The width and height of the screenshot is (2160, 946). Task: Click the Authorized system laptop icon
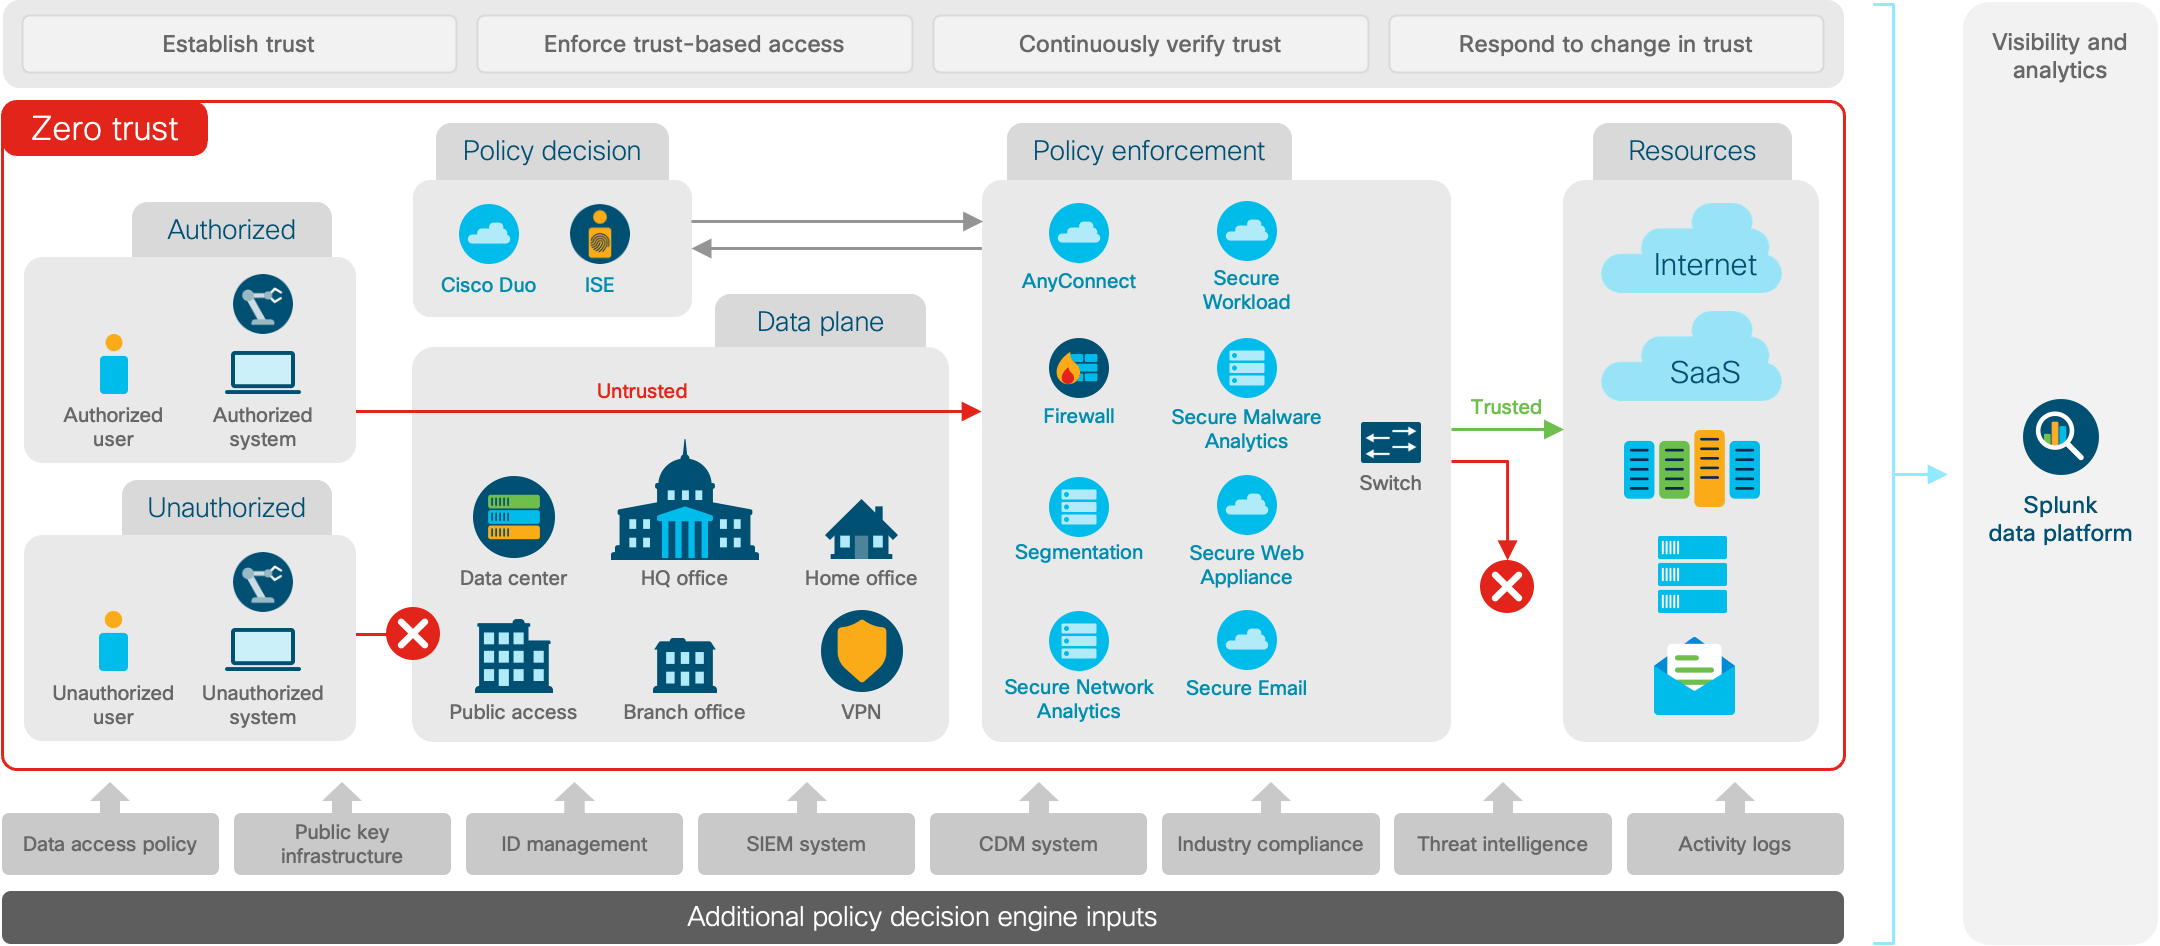click(x=263, y=372)
